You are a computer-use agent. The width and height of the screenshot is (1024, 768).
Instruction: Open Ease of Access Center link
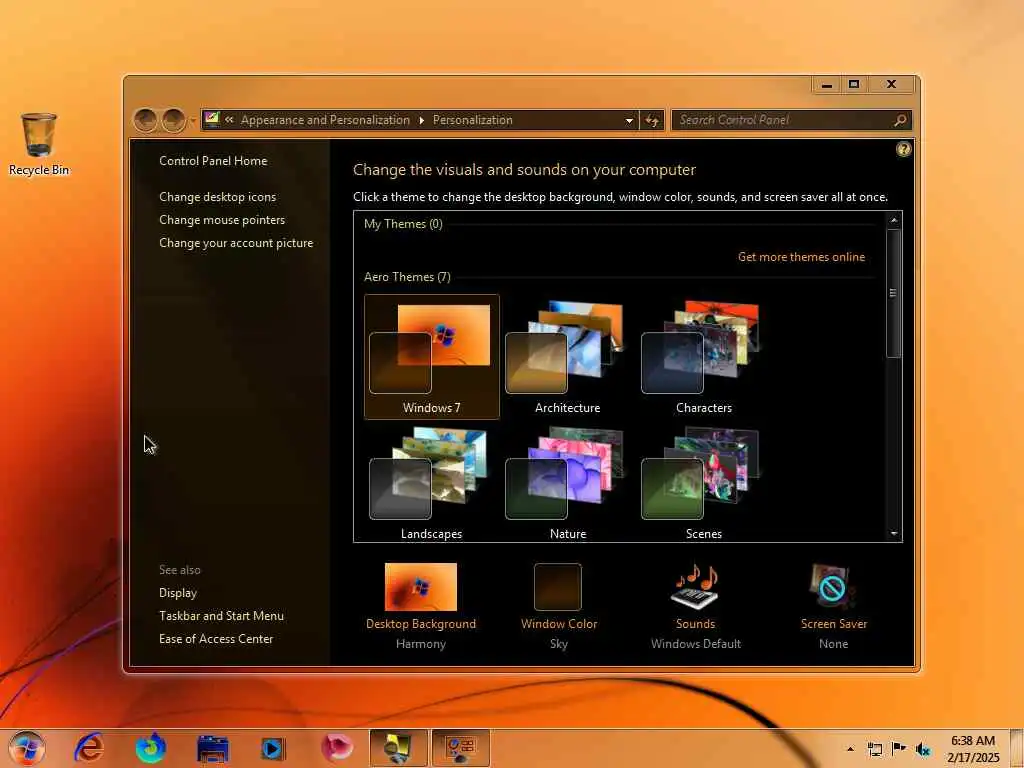pos(216,639)
